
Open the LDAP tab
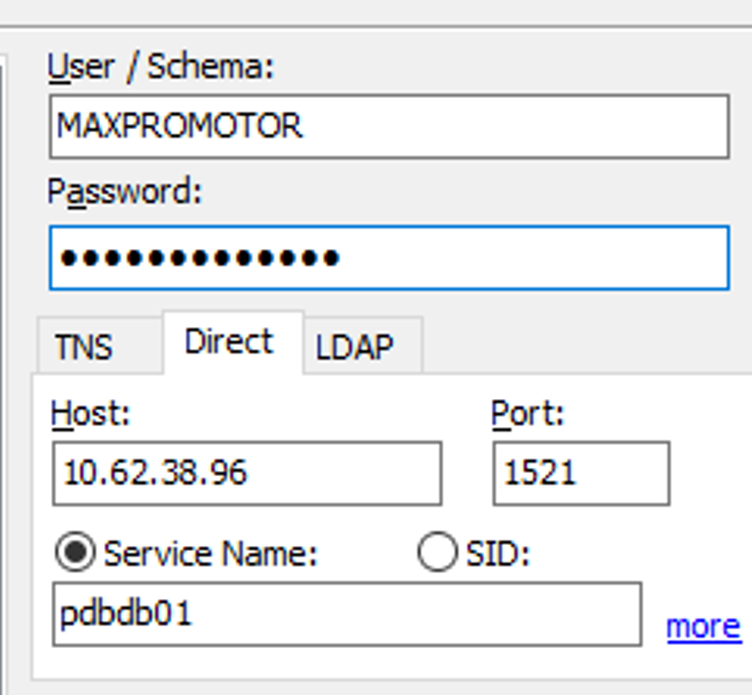[x=355, y=347]
